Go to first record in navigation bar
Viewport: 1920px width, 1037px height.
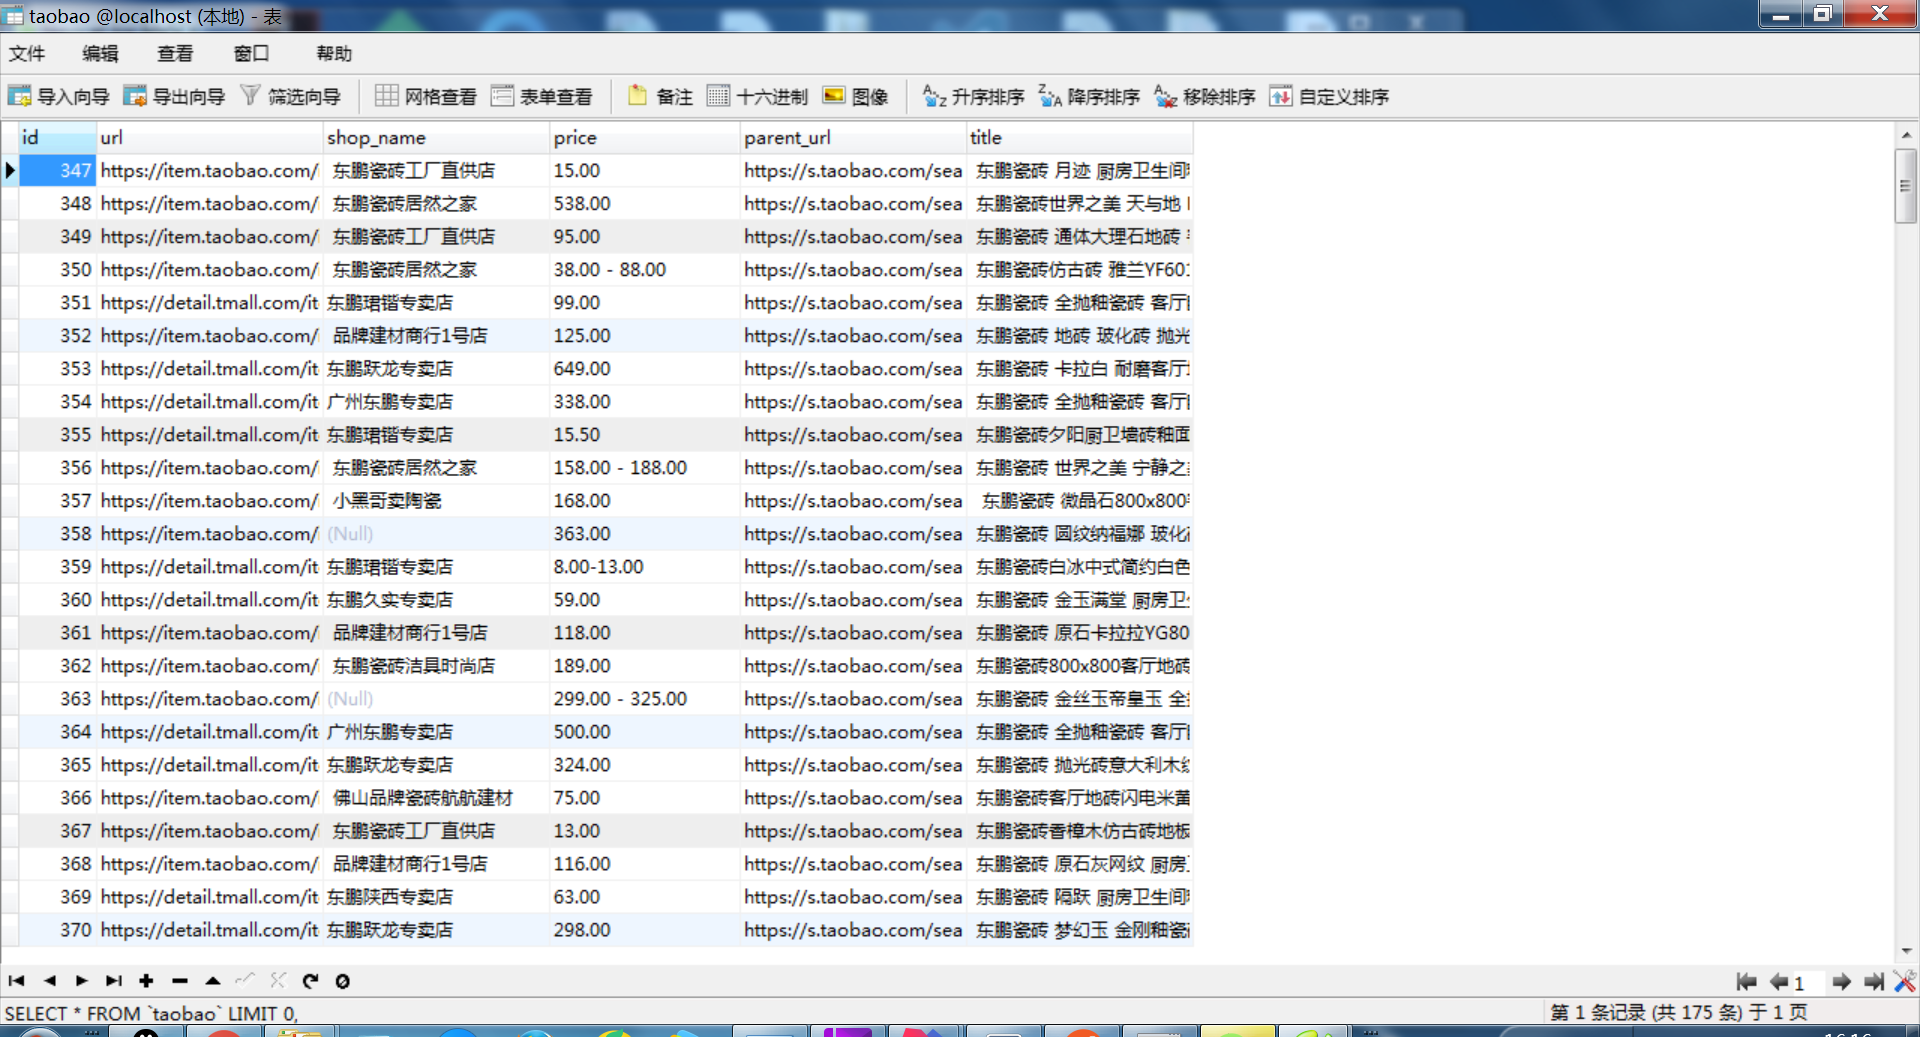click(x=16, y=981)
